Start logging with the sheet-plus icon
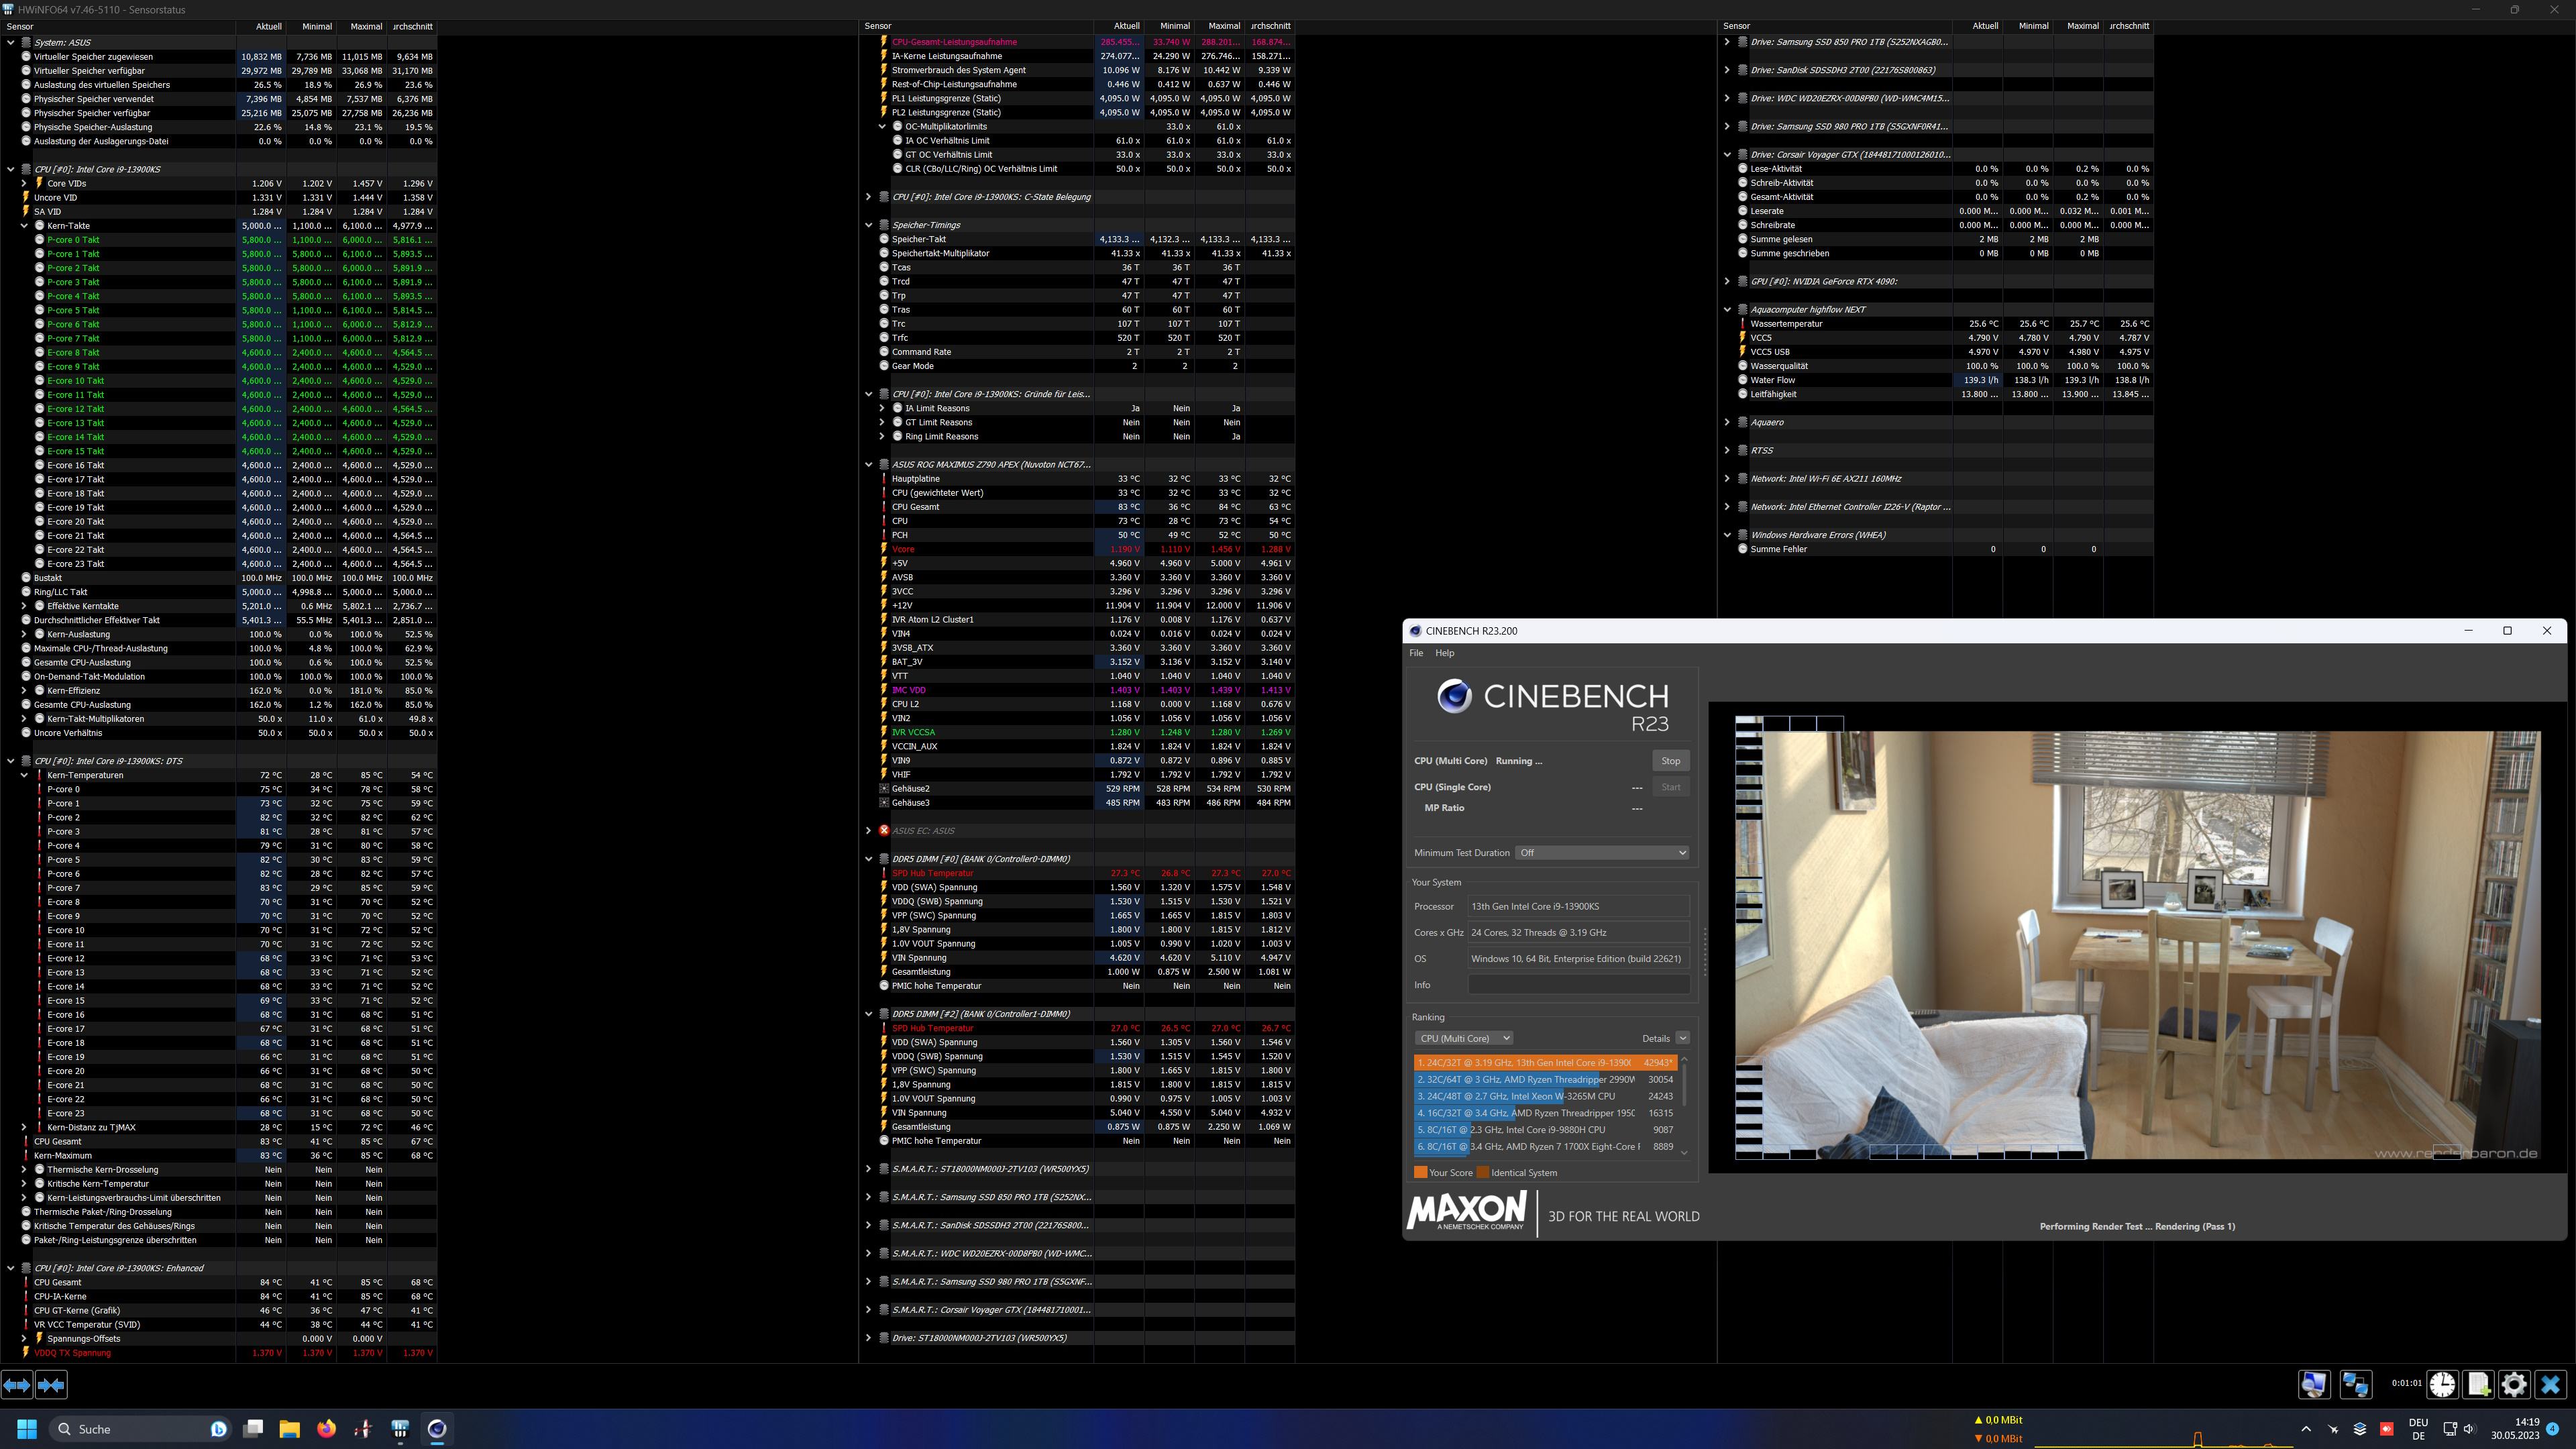This screenshot has height=1449, width=2576. 2478,1384
